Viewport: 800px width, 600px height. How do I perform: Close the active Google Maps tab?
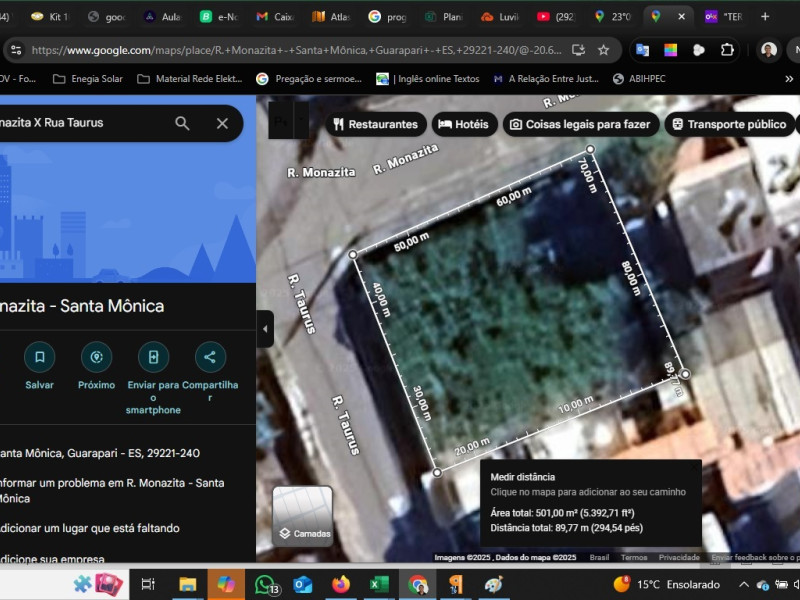[681, 17]
